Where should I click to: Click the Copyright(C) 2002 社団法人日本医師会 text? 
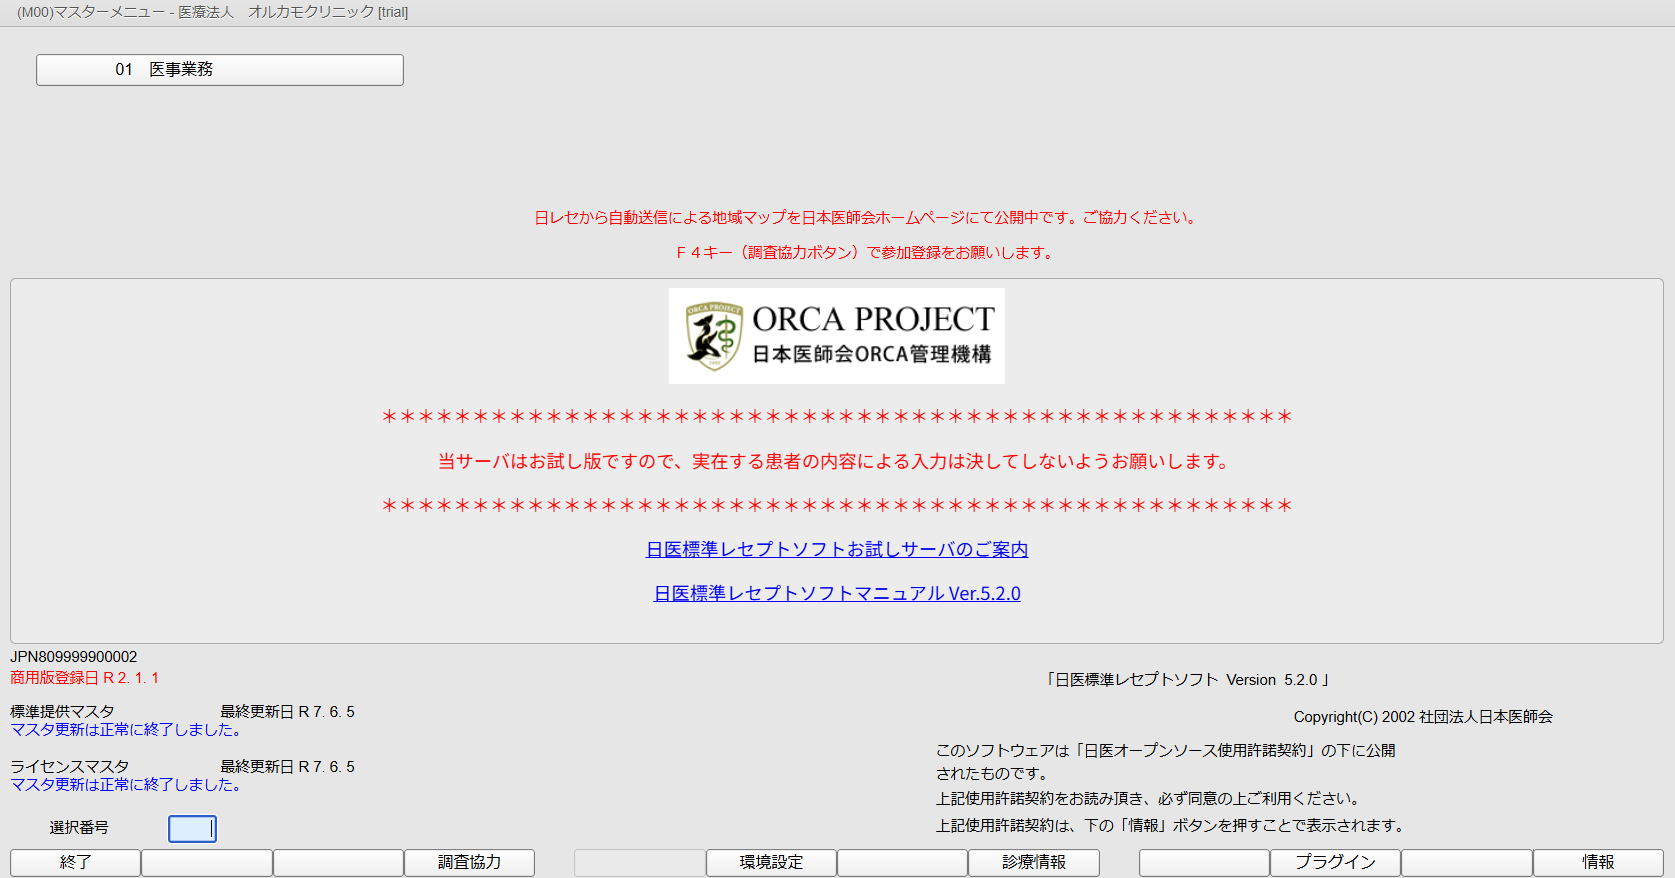click(1423, 717)
